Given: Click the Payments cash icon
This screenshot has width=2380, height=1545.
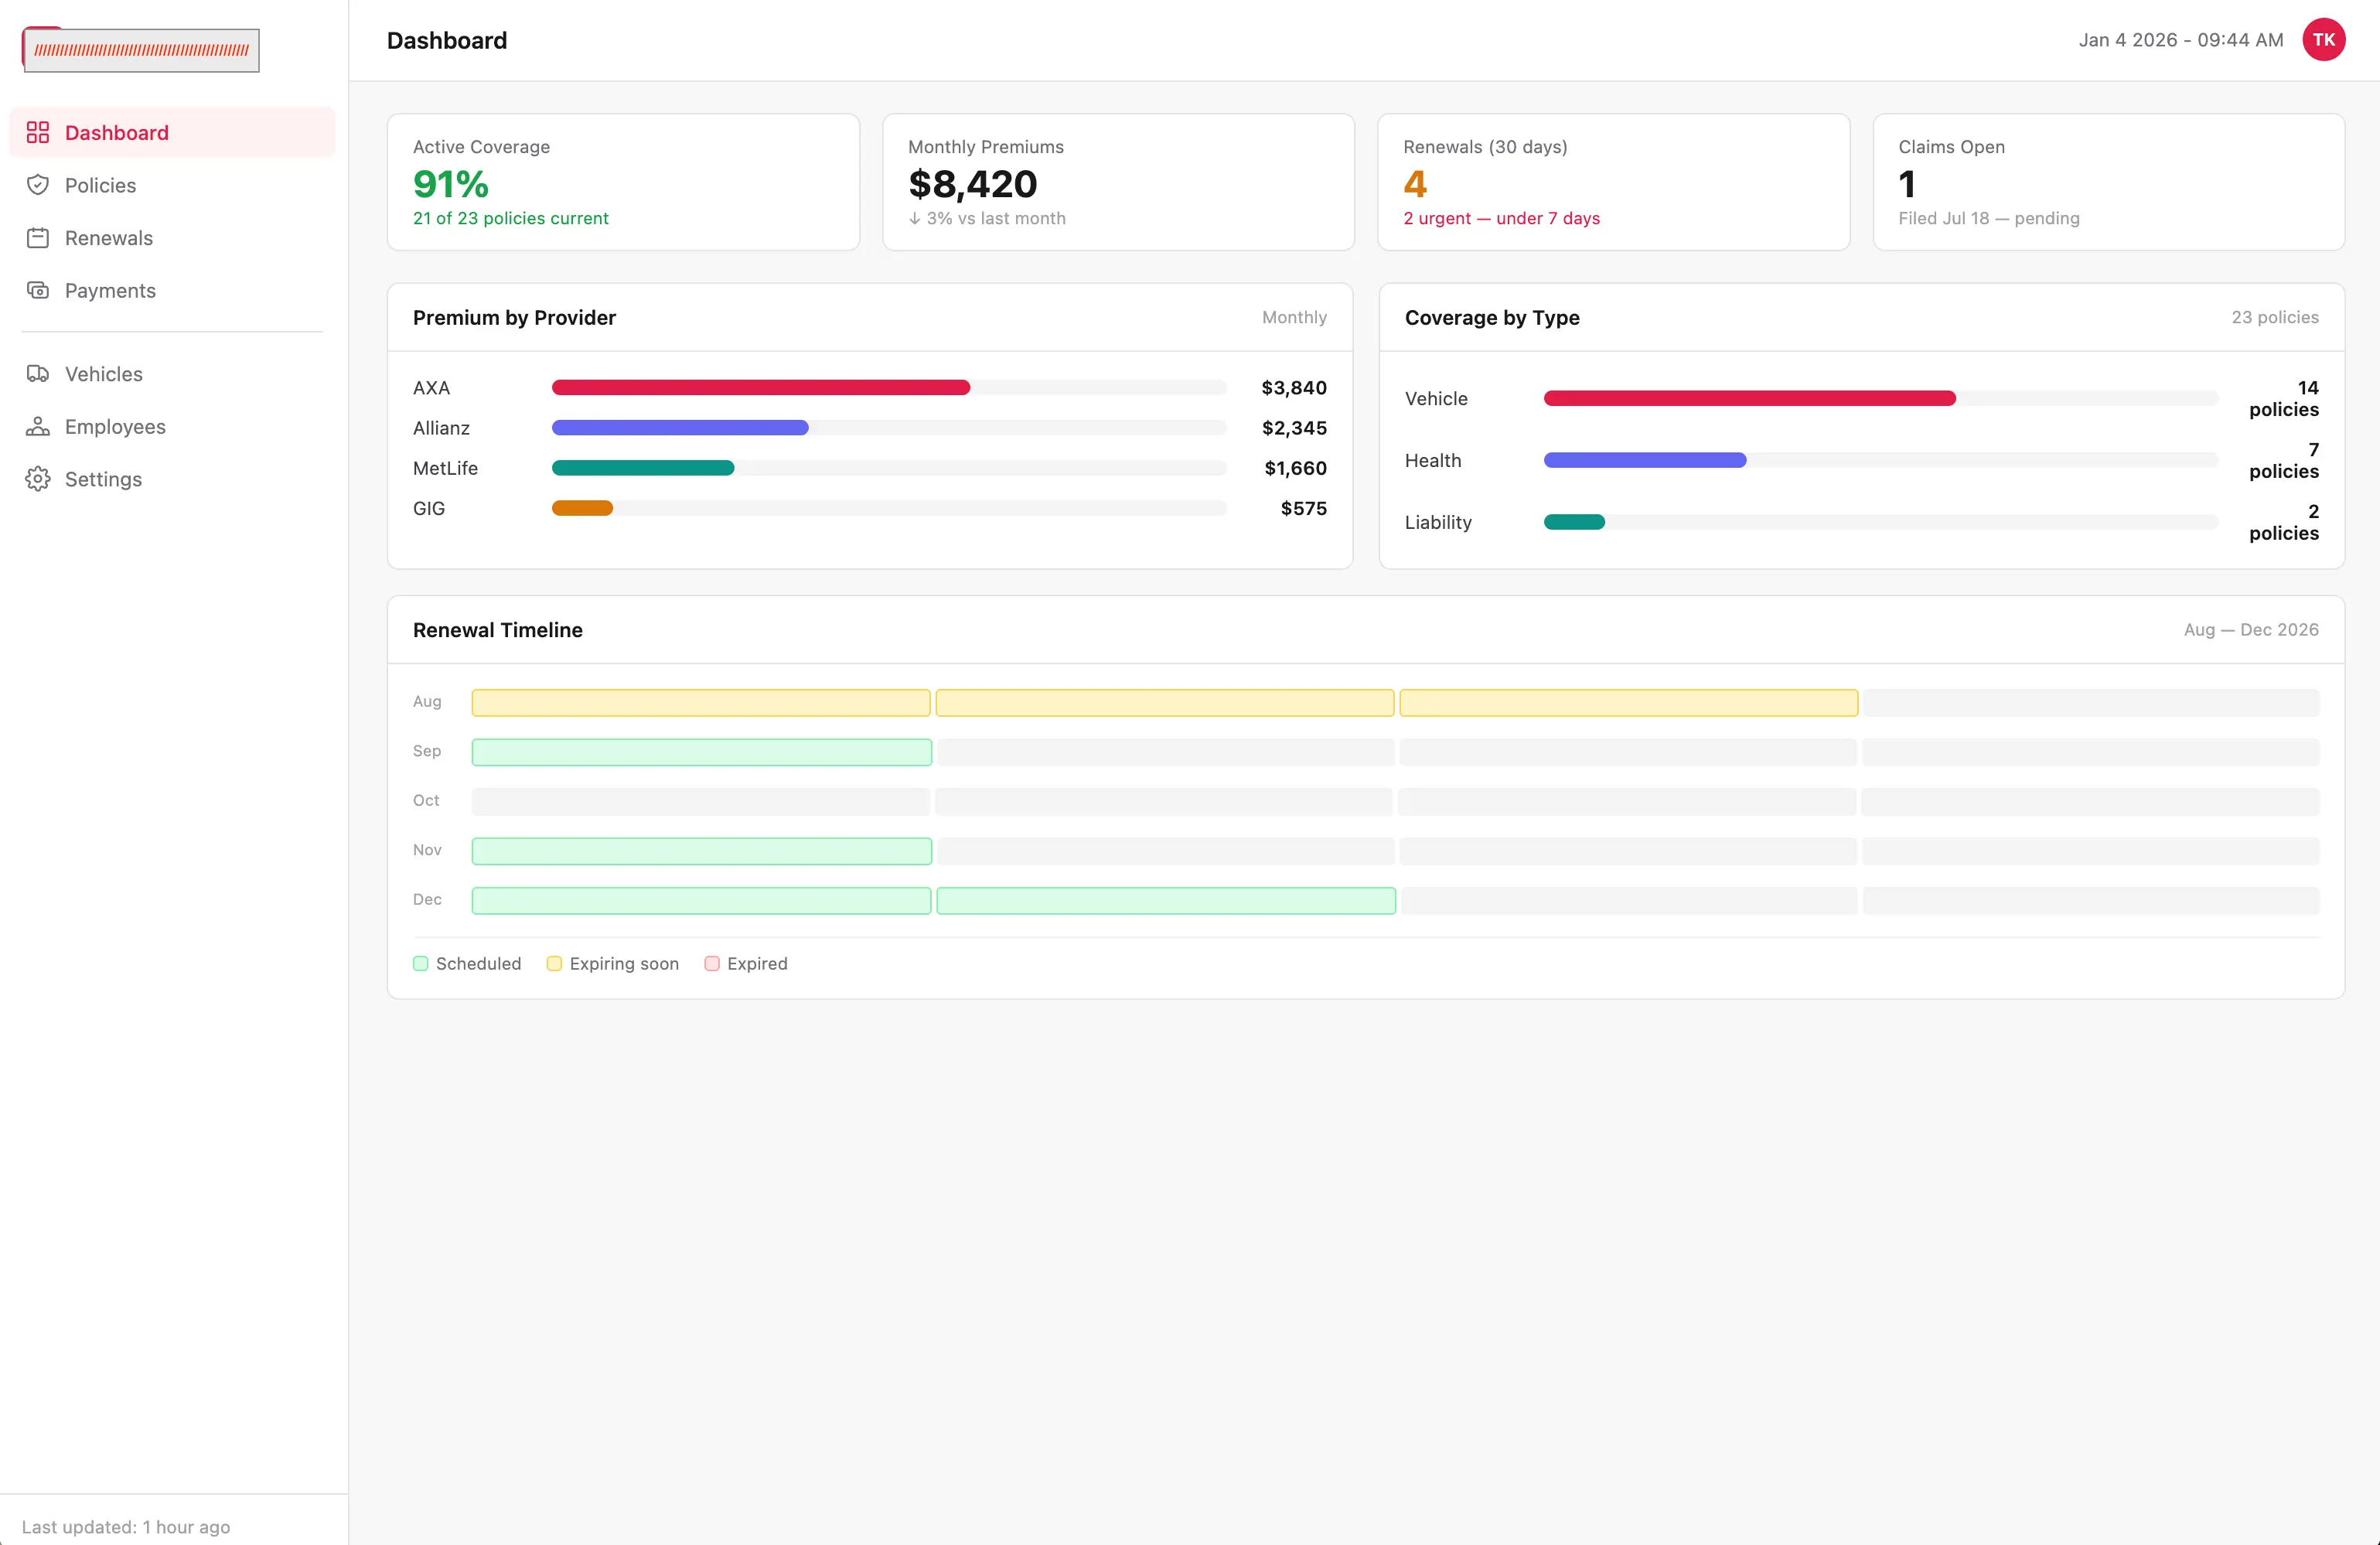Looking at the screenshot, I should pyautogui.click(x=38, y=290).
